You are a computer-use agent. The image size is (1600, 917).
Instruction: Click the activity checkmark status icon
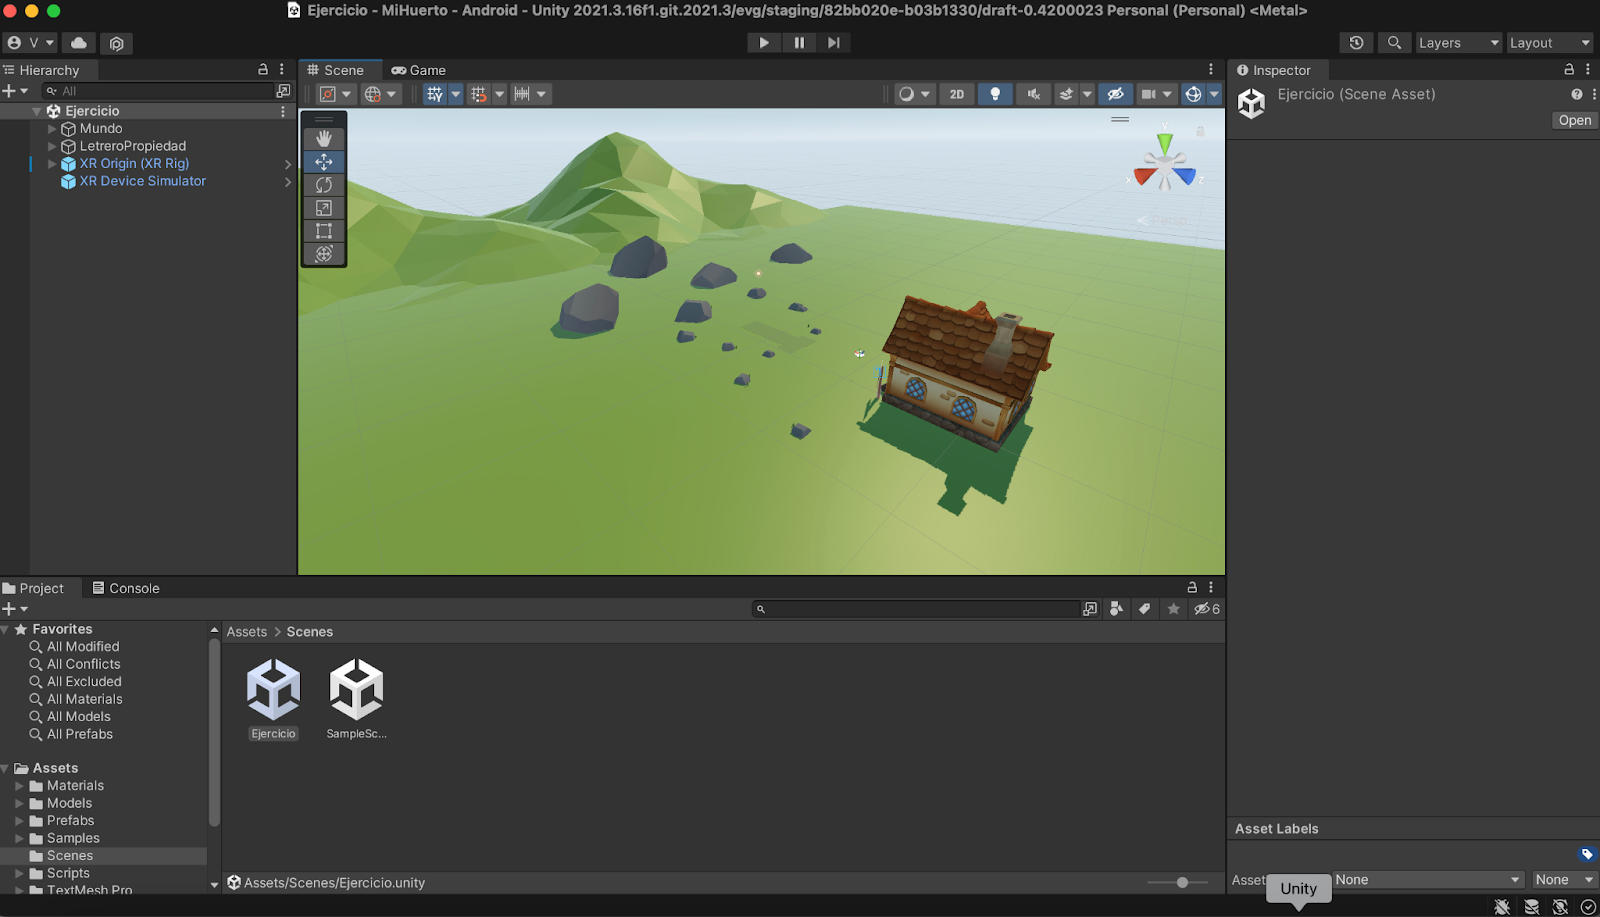1588,907
